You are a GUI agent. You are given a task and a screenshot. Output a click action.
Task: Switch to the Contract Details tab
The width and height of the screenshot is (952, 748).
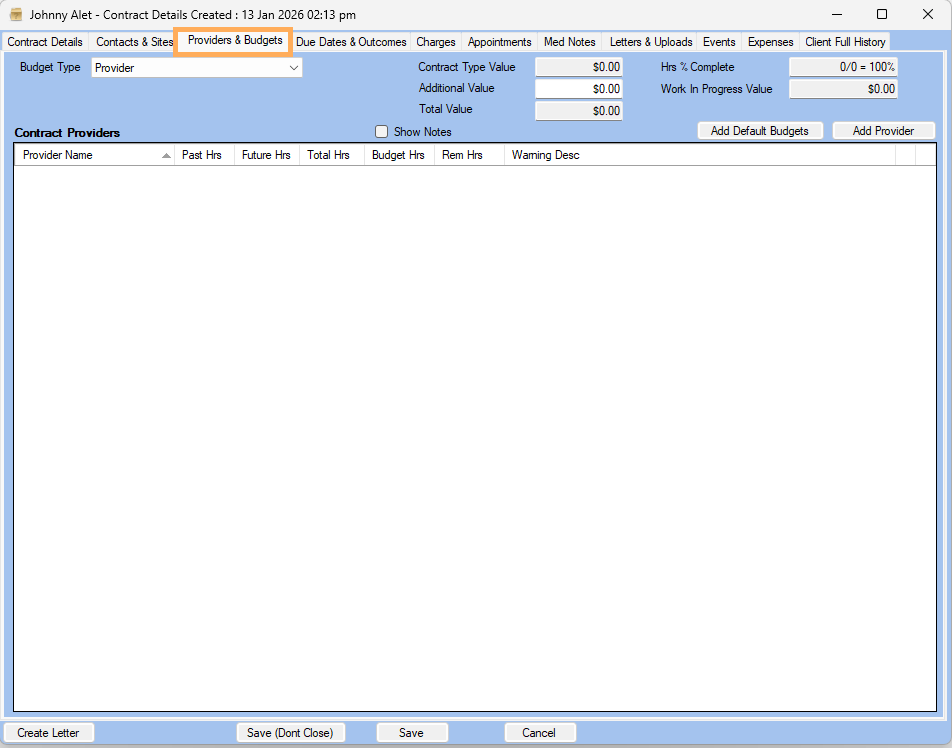(45, 42)
